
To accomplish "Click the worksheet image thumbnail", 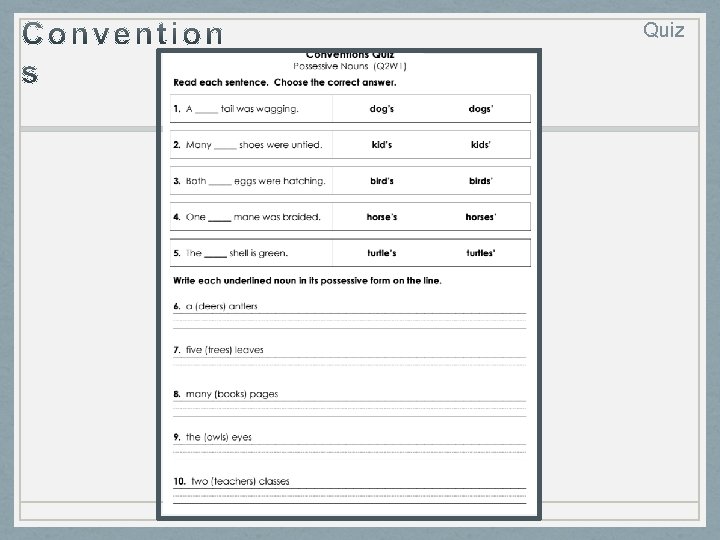I will 349,284.
